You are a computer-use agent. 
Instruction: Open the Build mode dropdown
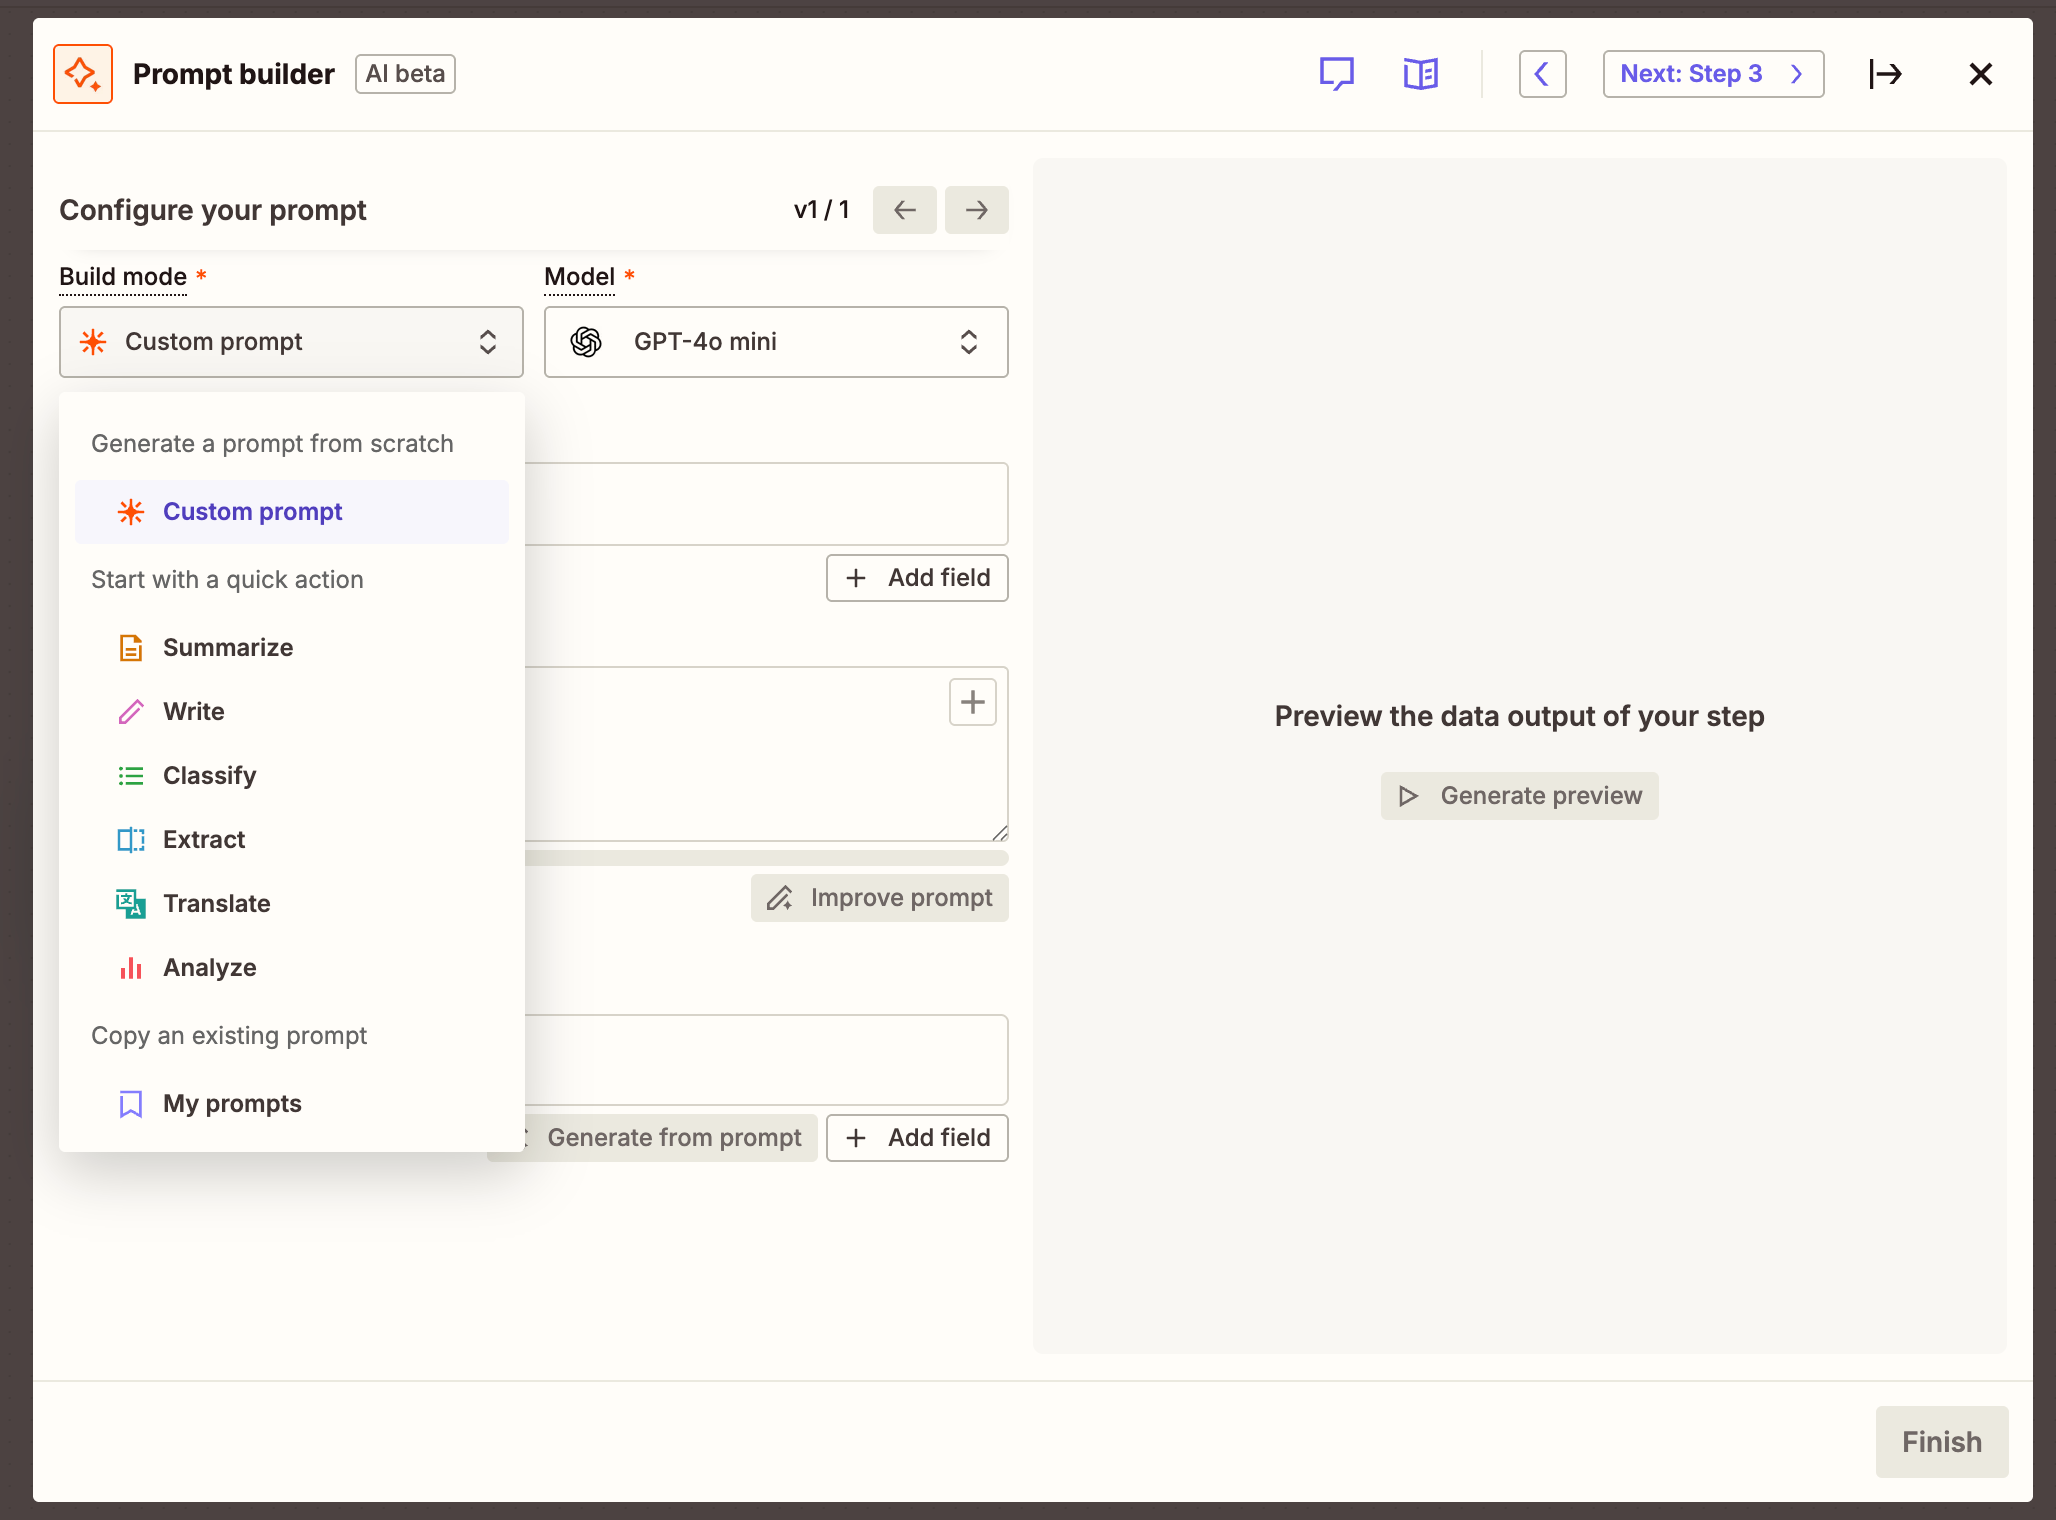[291, 342]
